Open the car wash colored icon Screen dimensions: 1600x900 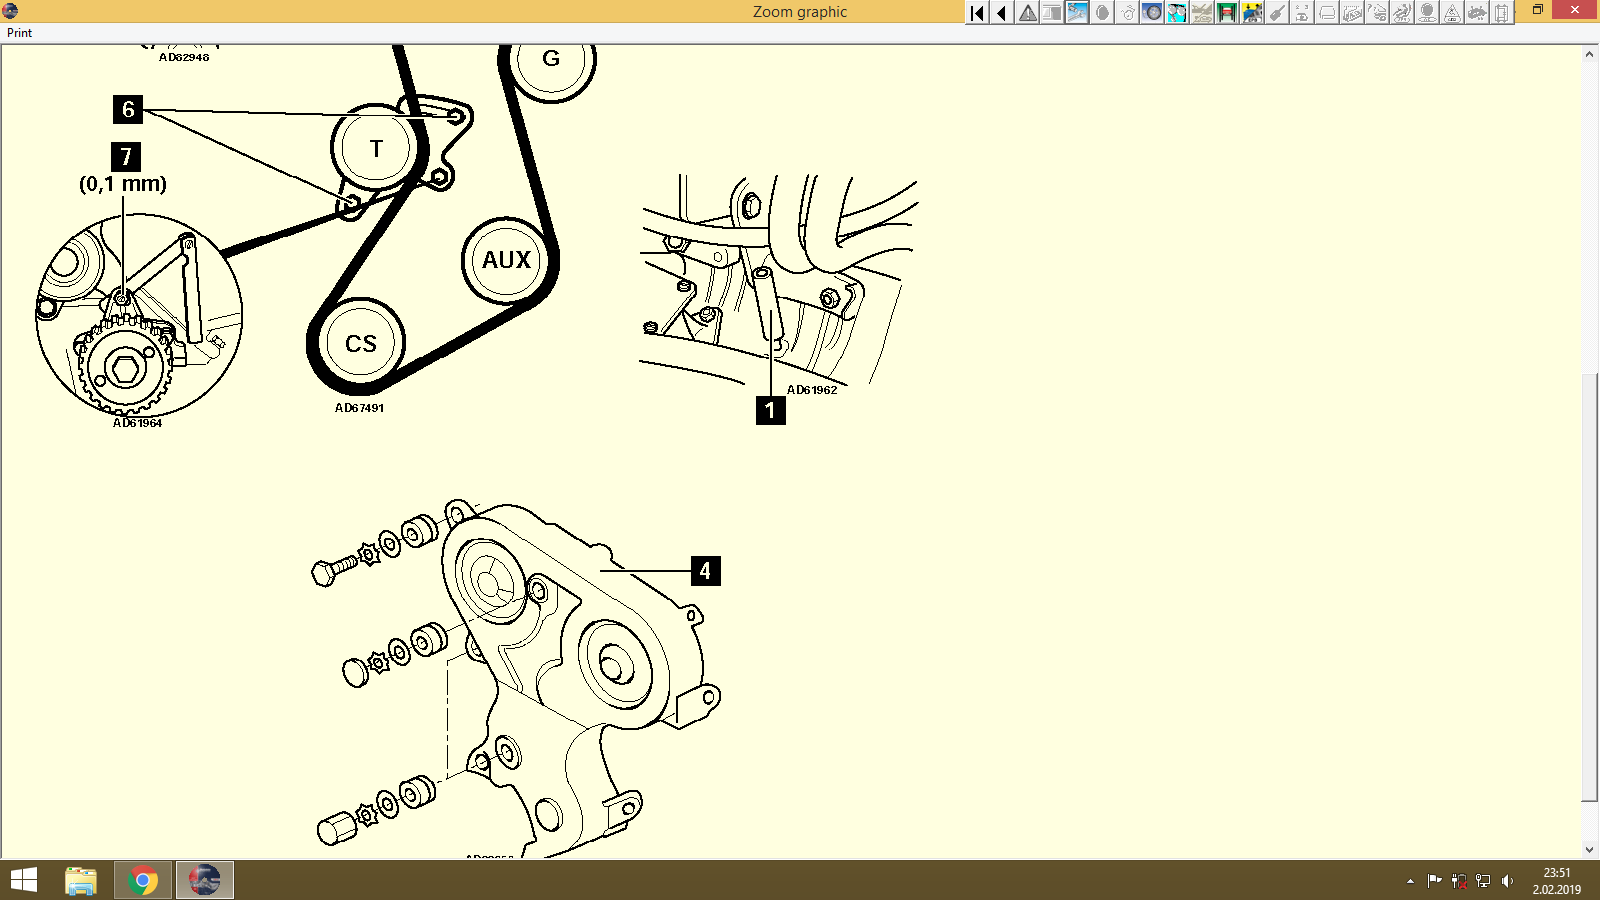click(x=1252, y=13)
